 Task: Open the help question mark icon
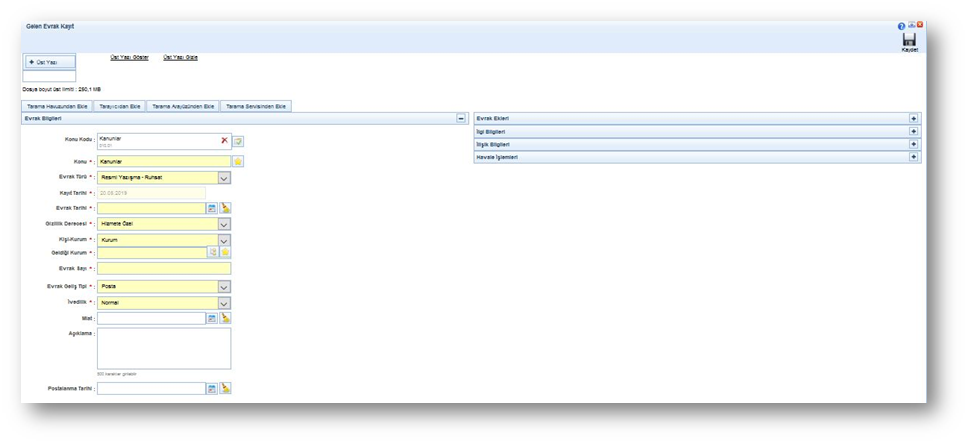(x=901, y=26)
